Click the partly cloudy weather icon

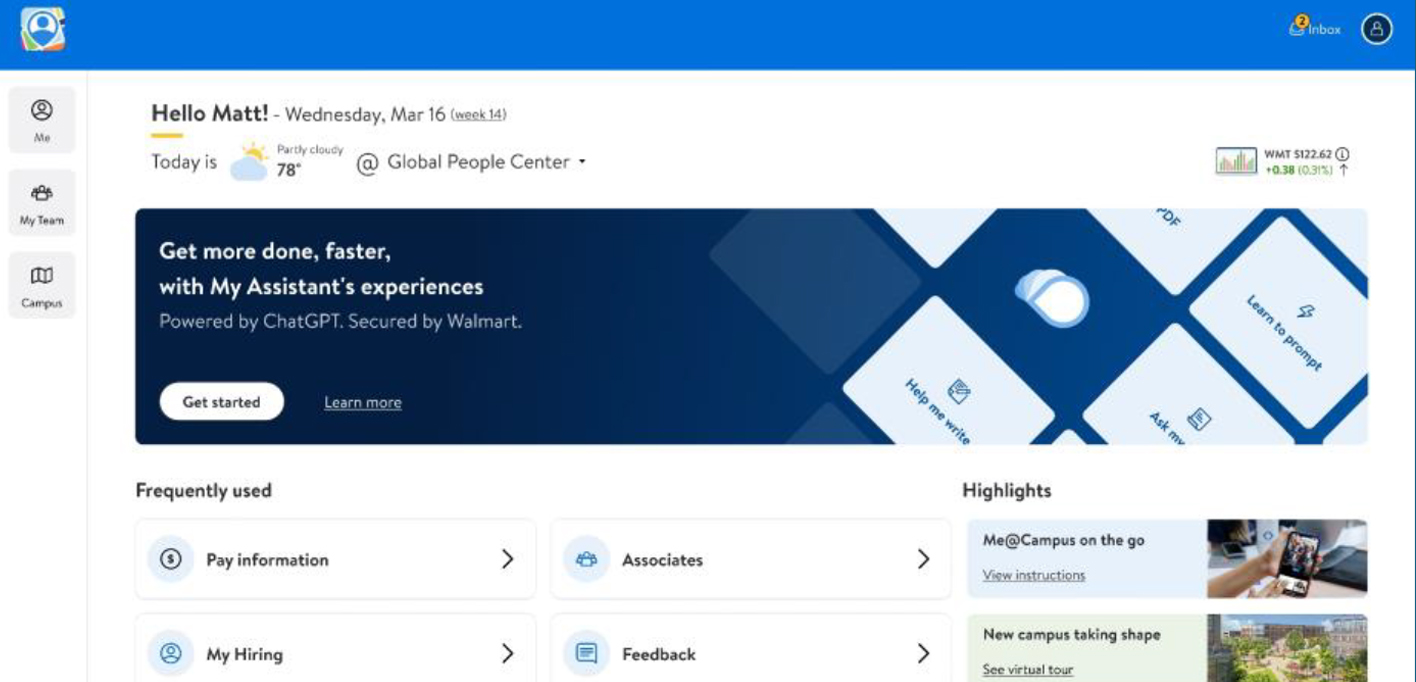point(250,162)
